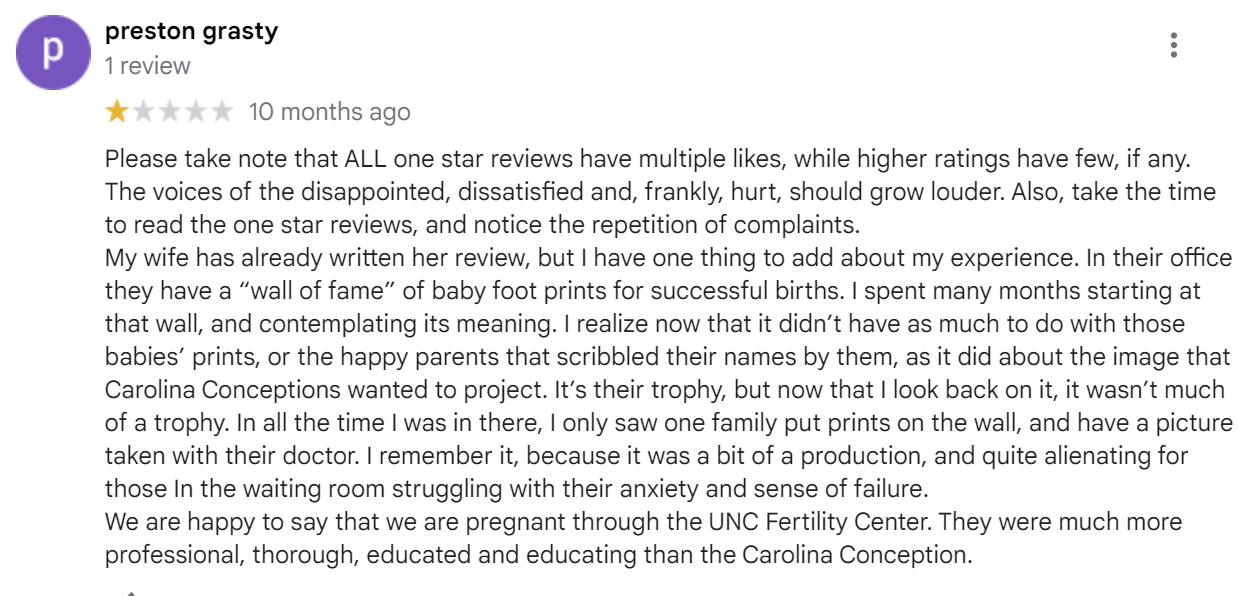Click the final line 'professional, thorough, educated'
The height and width of the screenshot is (596, 1241).
click(538, 554)
